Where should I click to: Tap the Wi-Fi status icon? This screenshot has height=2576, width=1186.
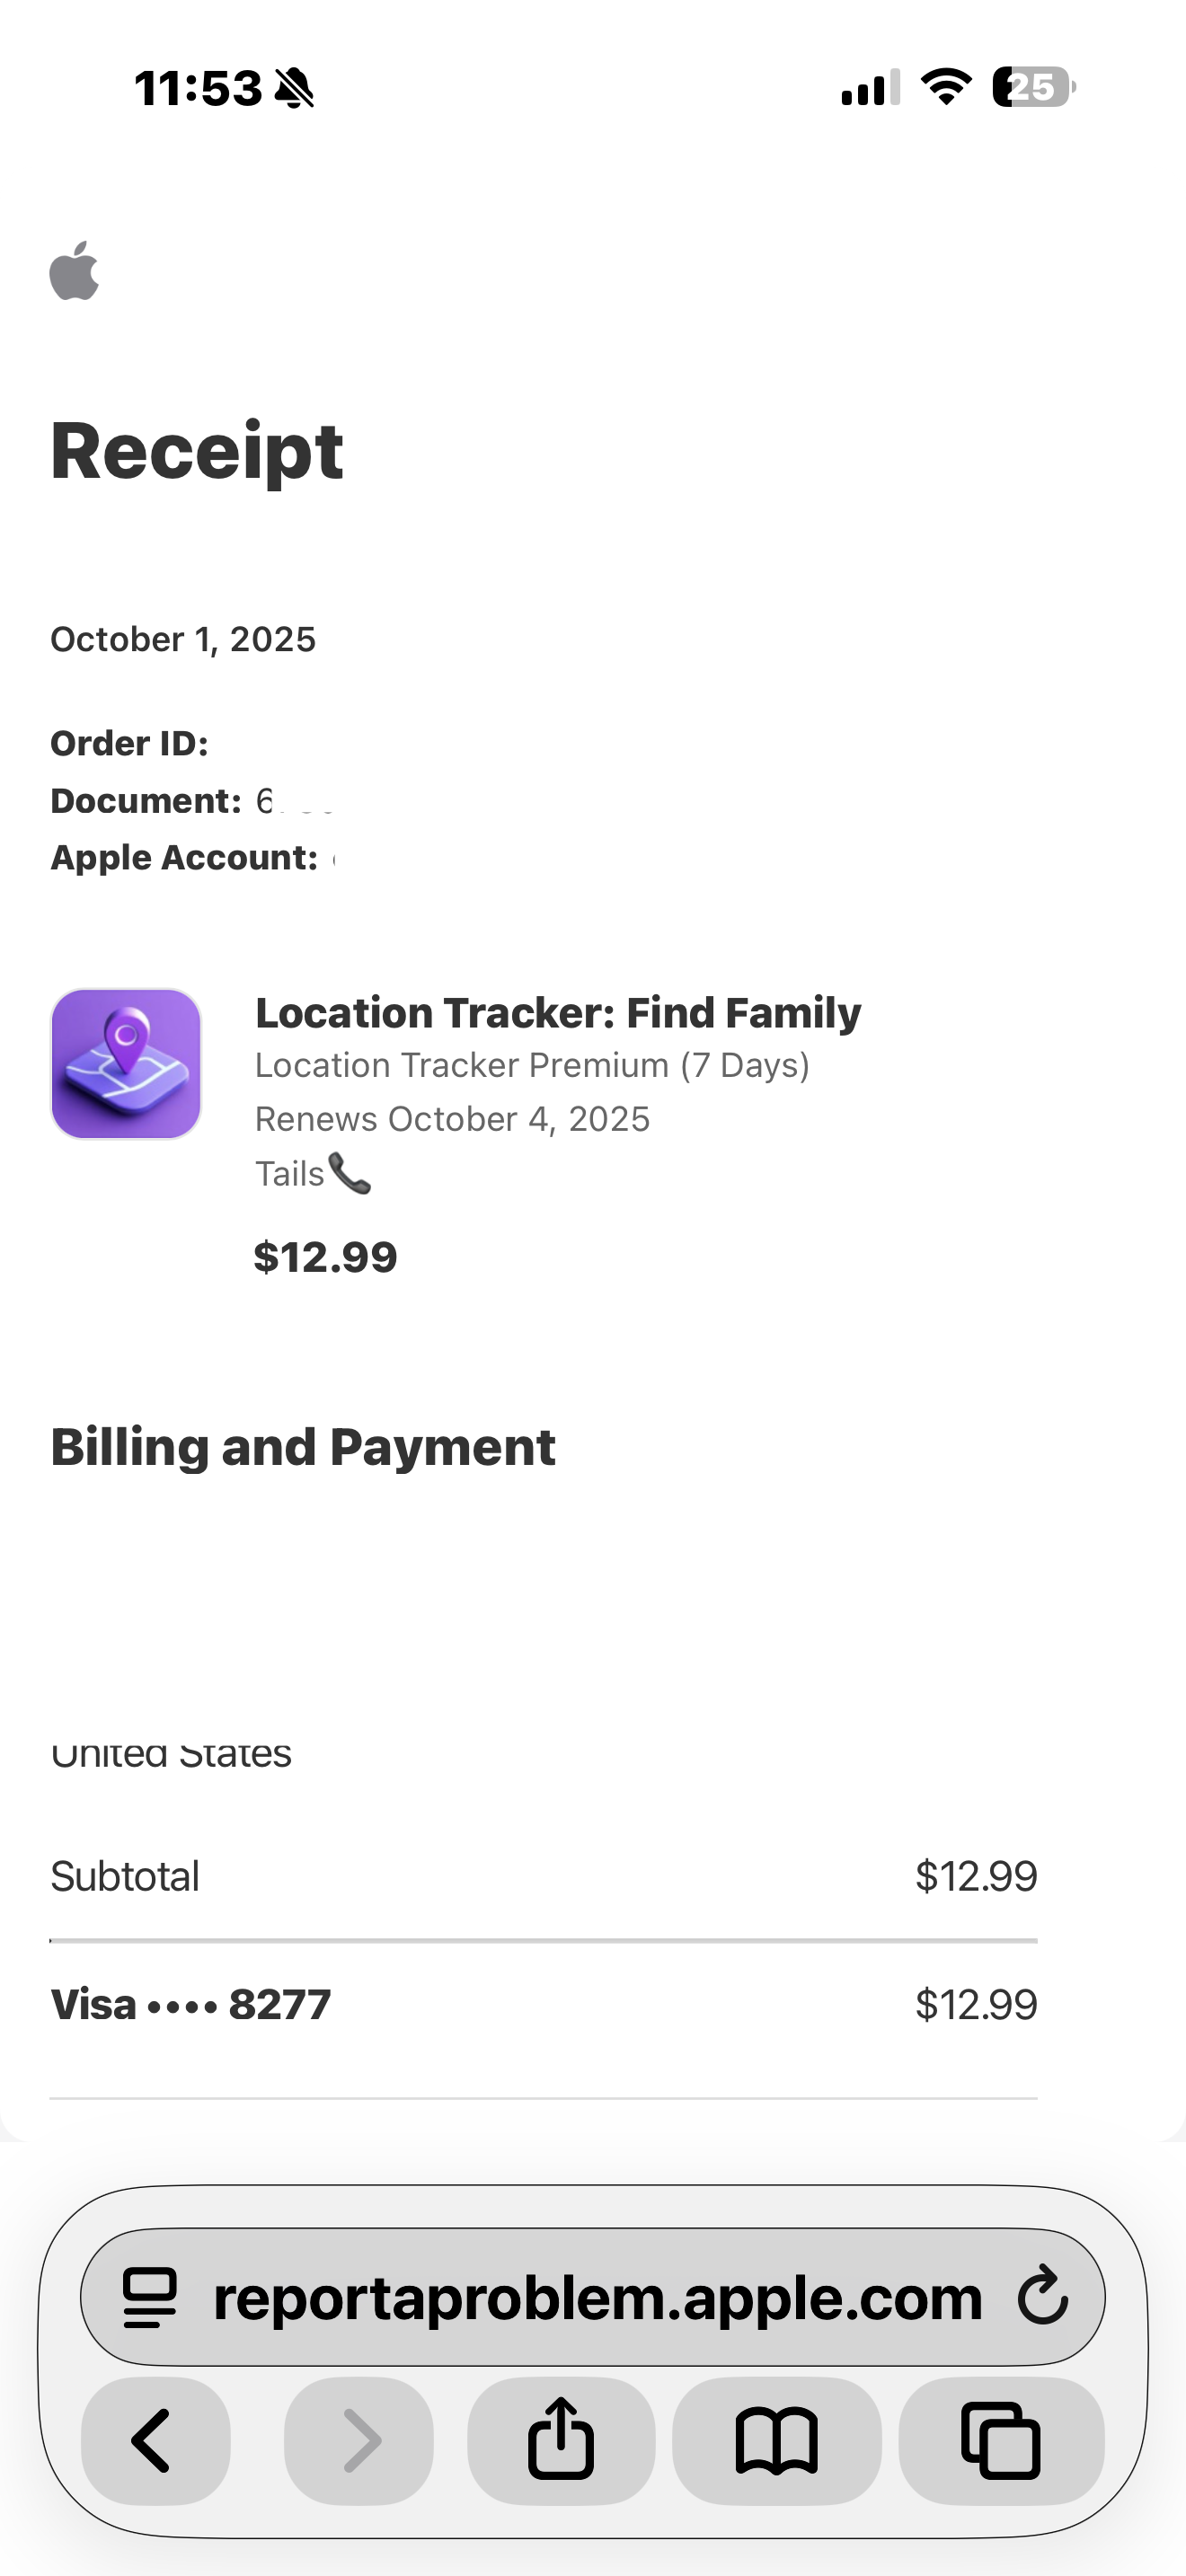(946, 87)
